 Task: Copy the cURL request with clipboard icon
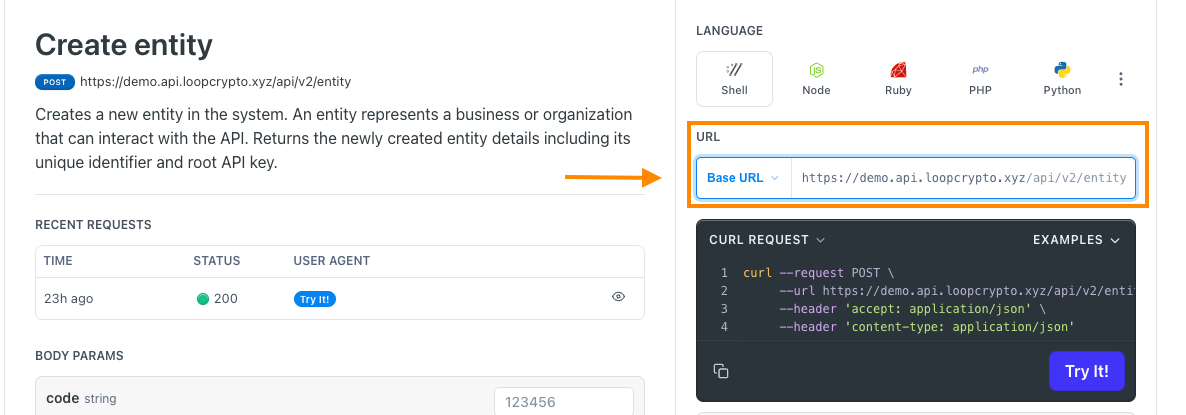(721, 371)
